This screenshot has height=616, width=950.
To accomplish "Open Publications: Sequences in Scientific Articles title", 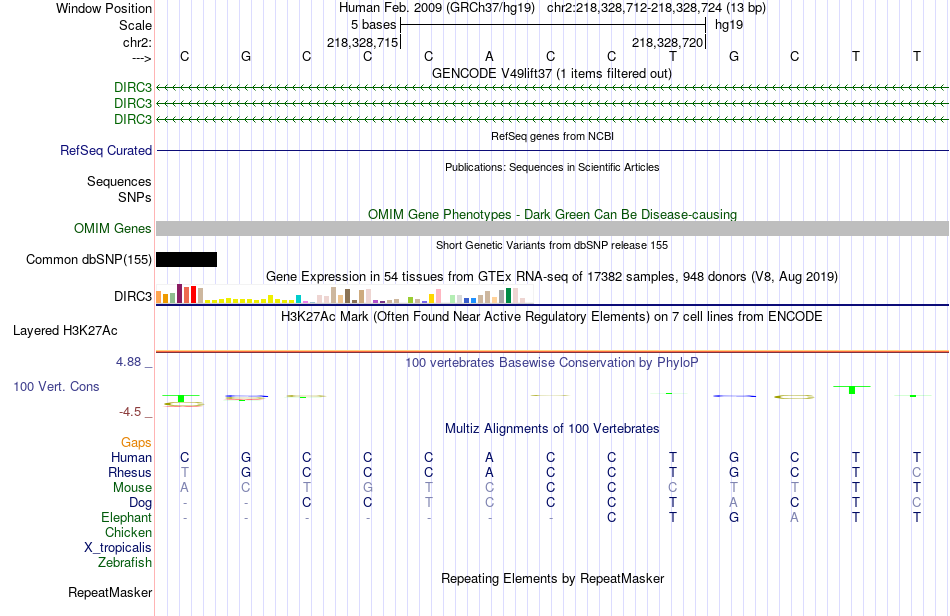I will (x=552, y=167).
